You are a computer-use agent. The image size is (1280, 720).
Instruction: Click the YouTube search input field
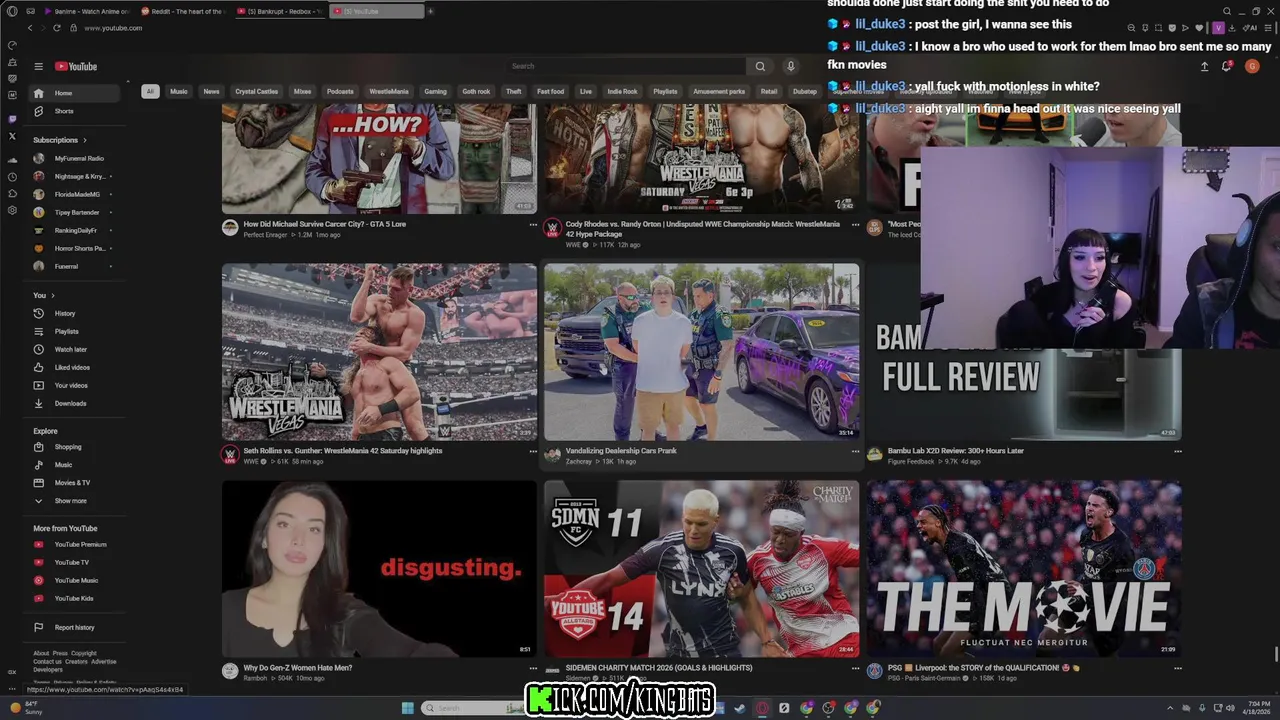(x=625, y=66)
